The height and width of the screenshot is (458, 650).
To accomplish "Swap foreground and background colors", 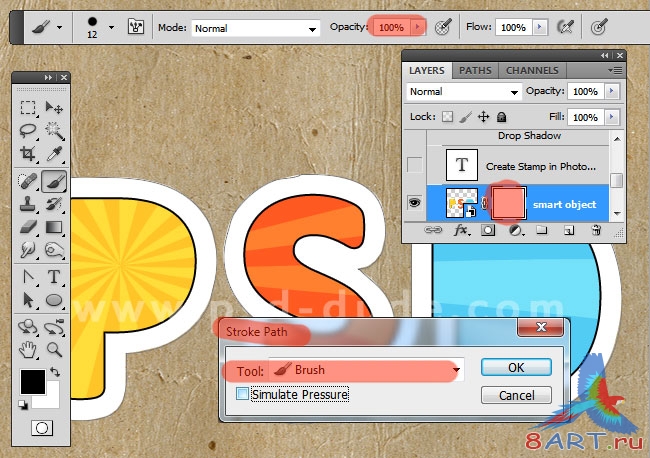I will [x=55, y=371].
